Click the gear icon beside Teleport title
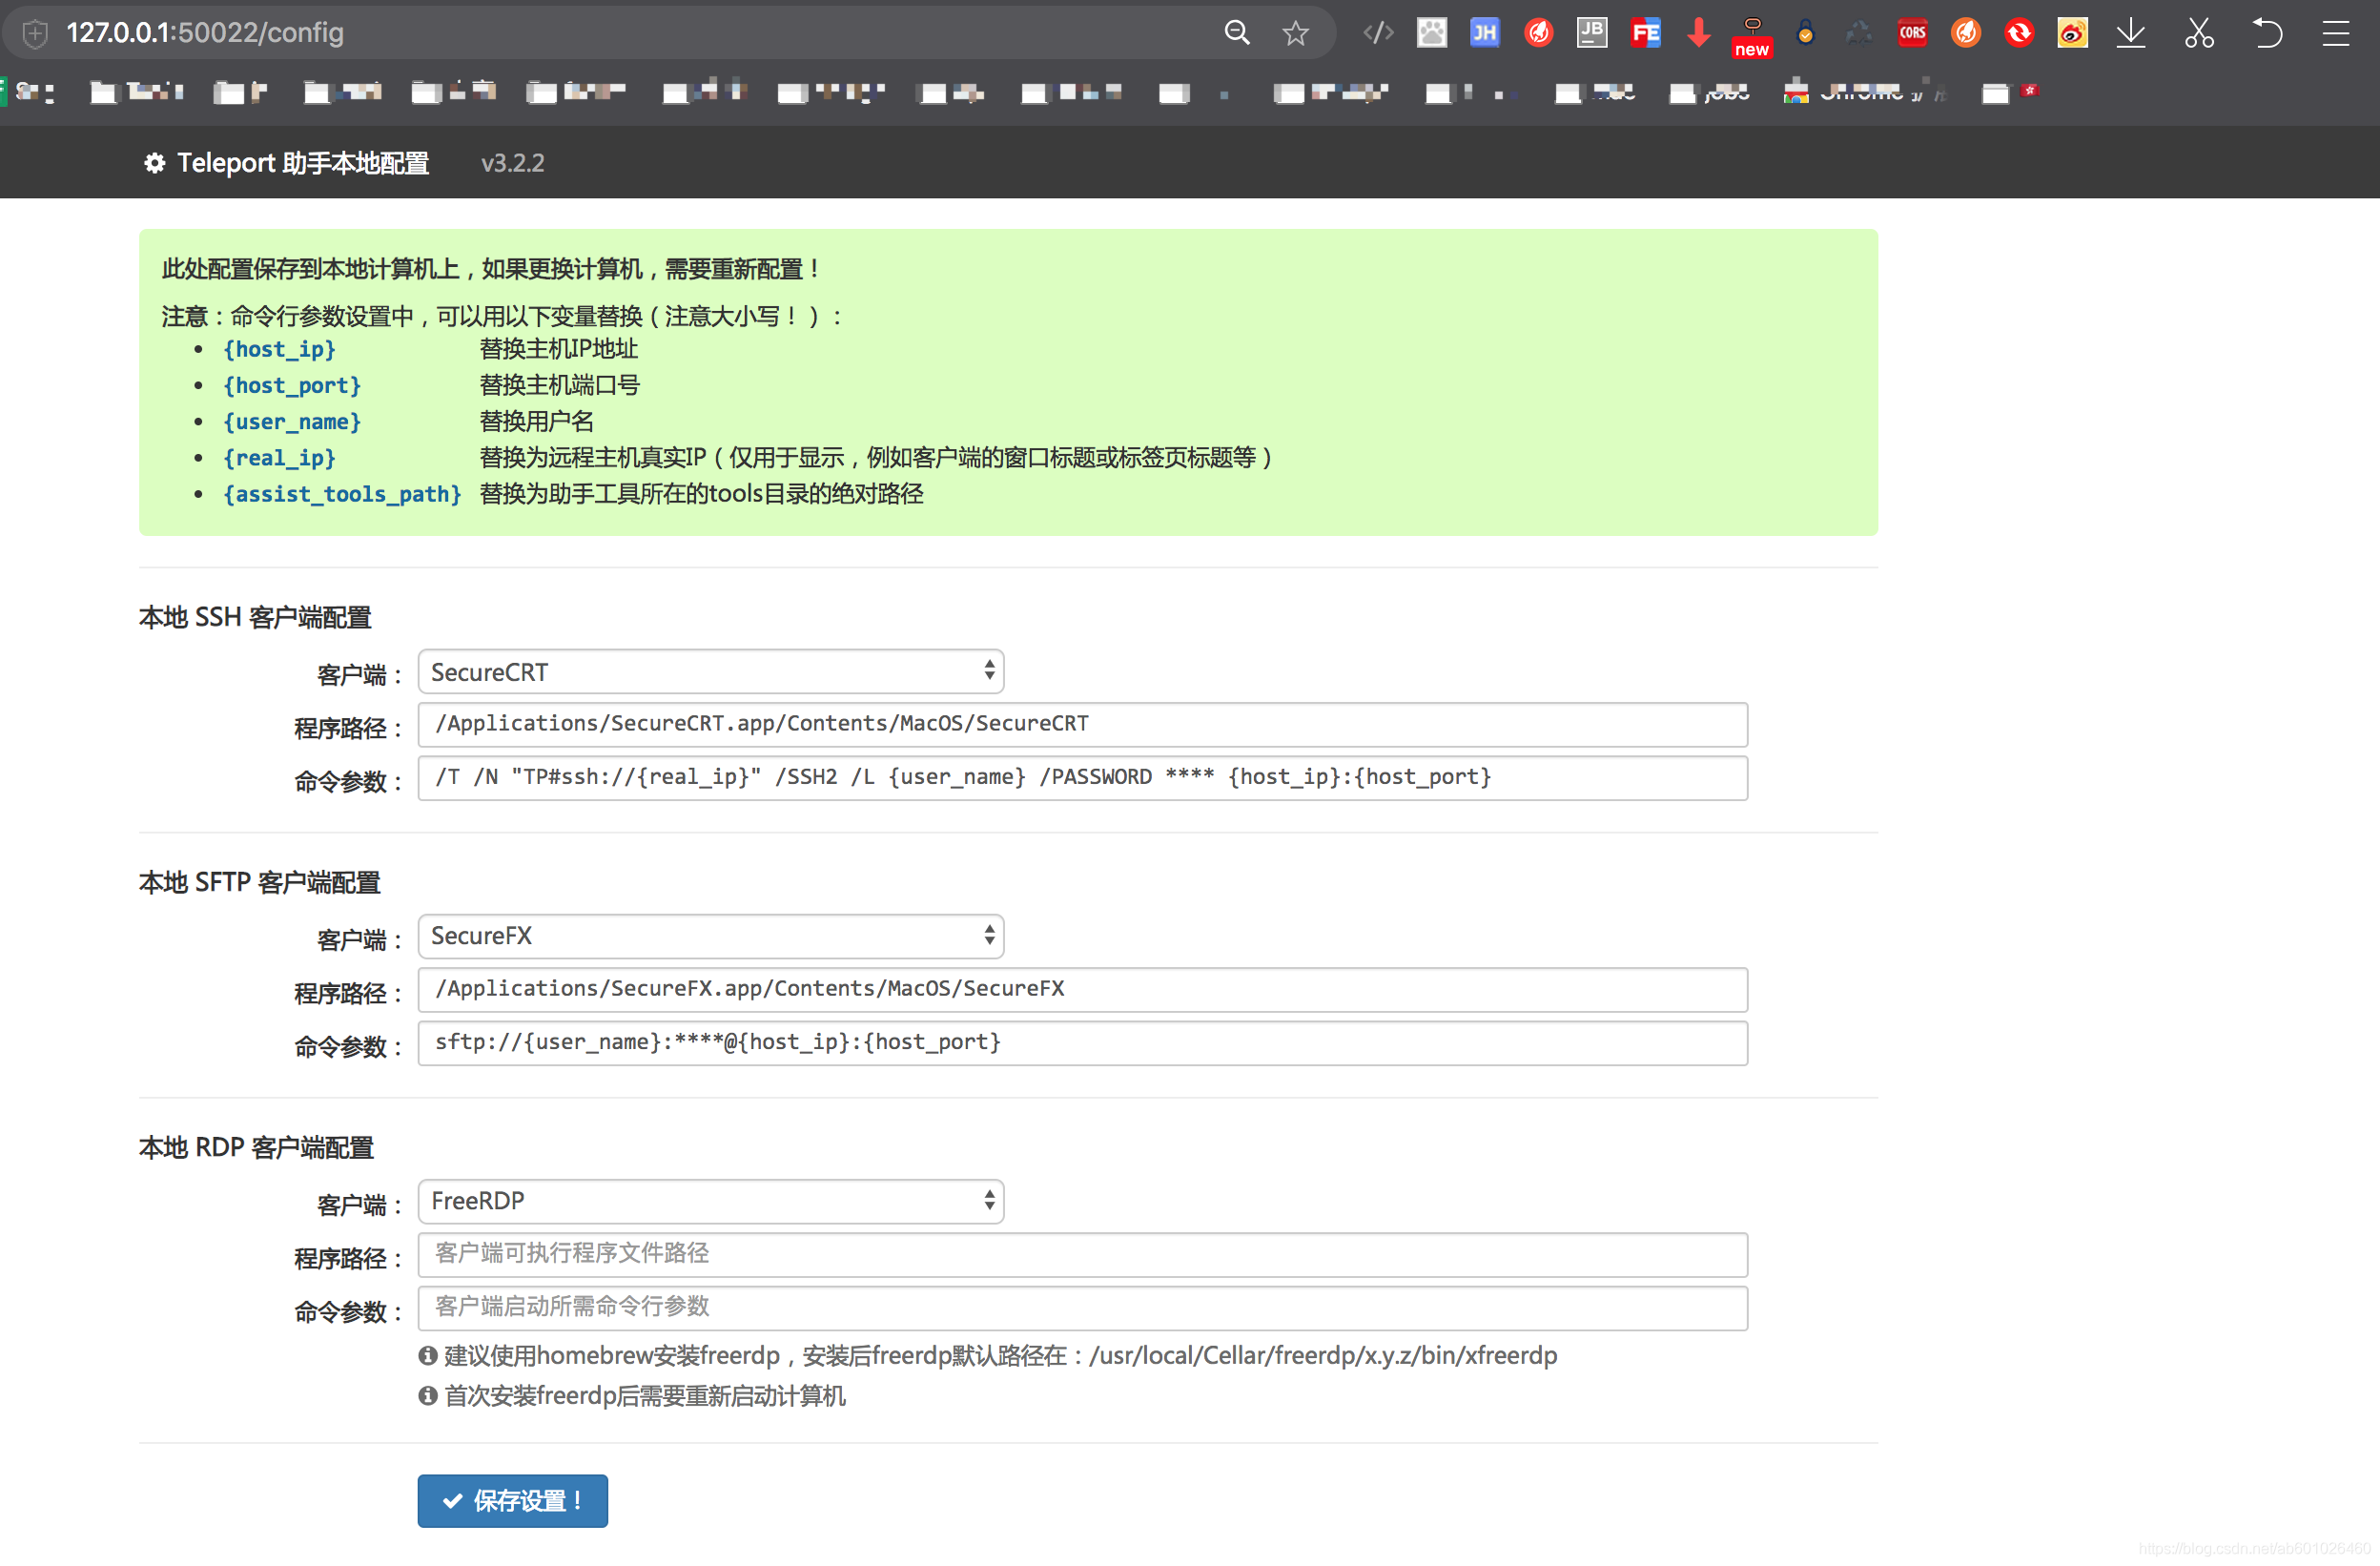This screenshot has height=1566, width=2380. tap(154, 163)
